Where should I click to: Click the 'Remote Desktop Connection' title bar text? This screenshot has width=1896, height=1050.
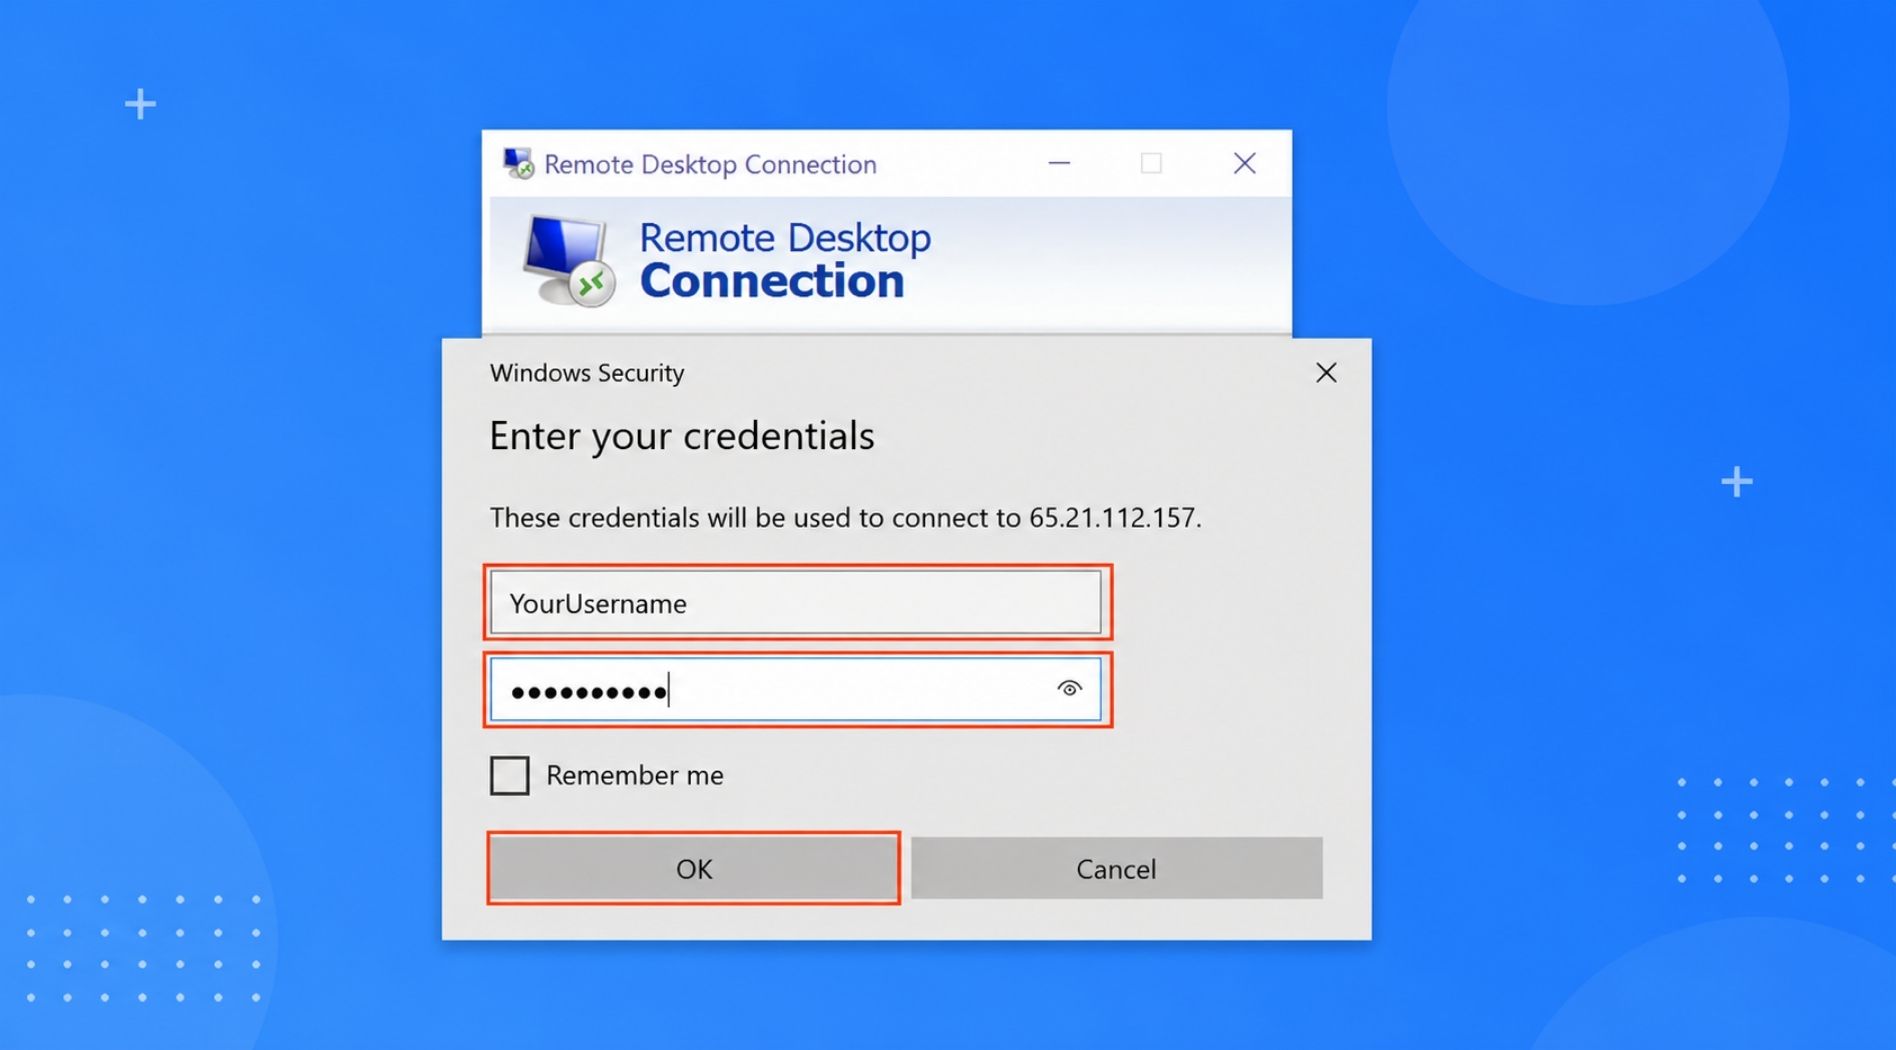coord(710,164)
